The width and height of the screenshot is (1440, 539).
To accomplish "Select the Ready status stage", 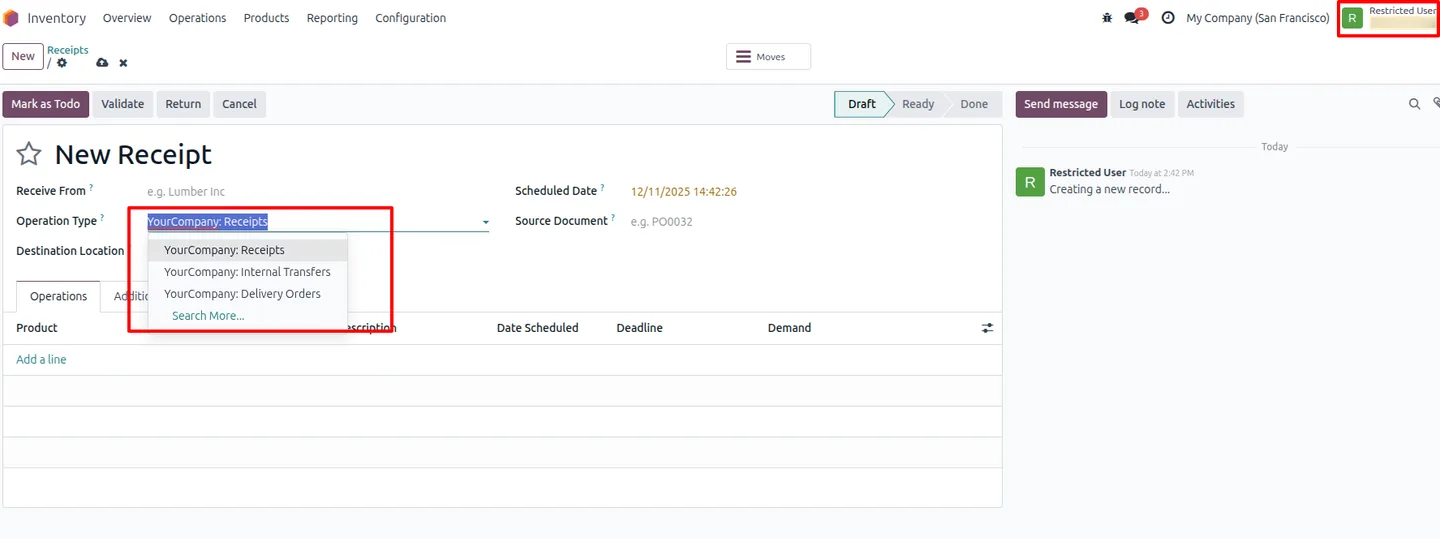I will pos(918,104).
